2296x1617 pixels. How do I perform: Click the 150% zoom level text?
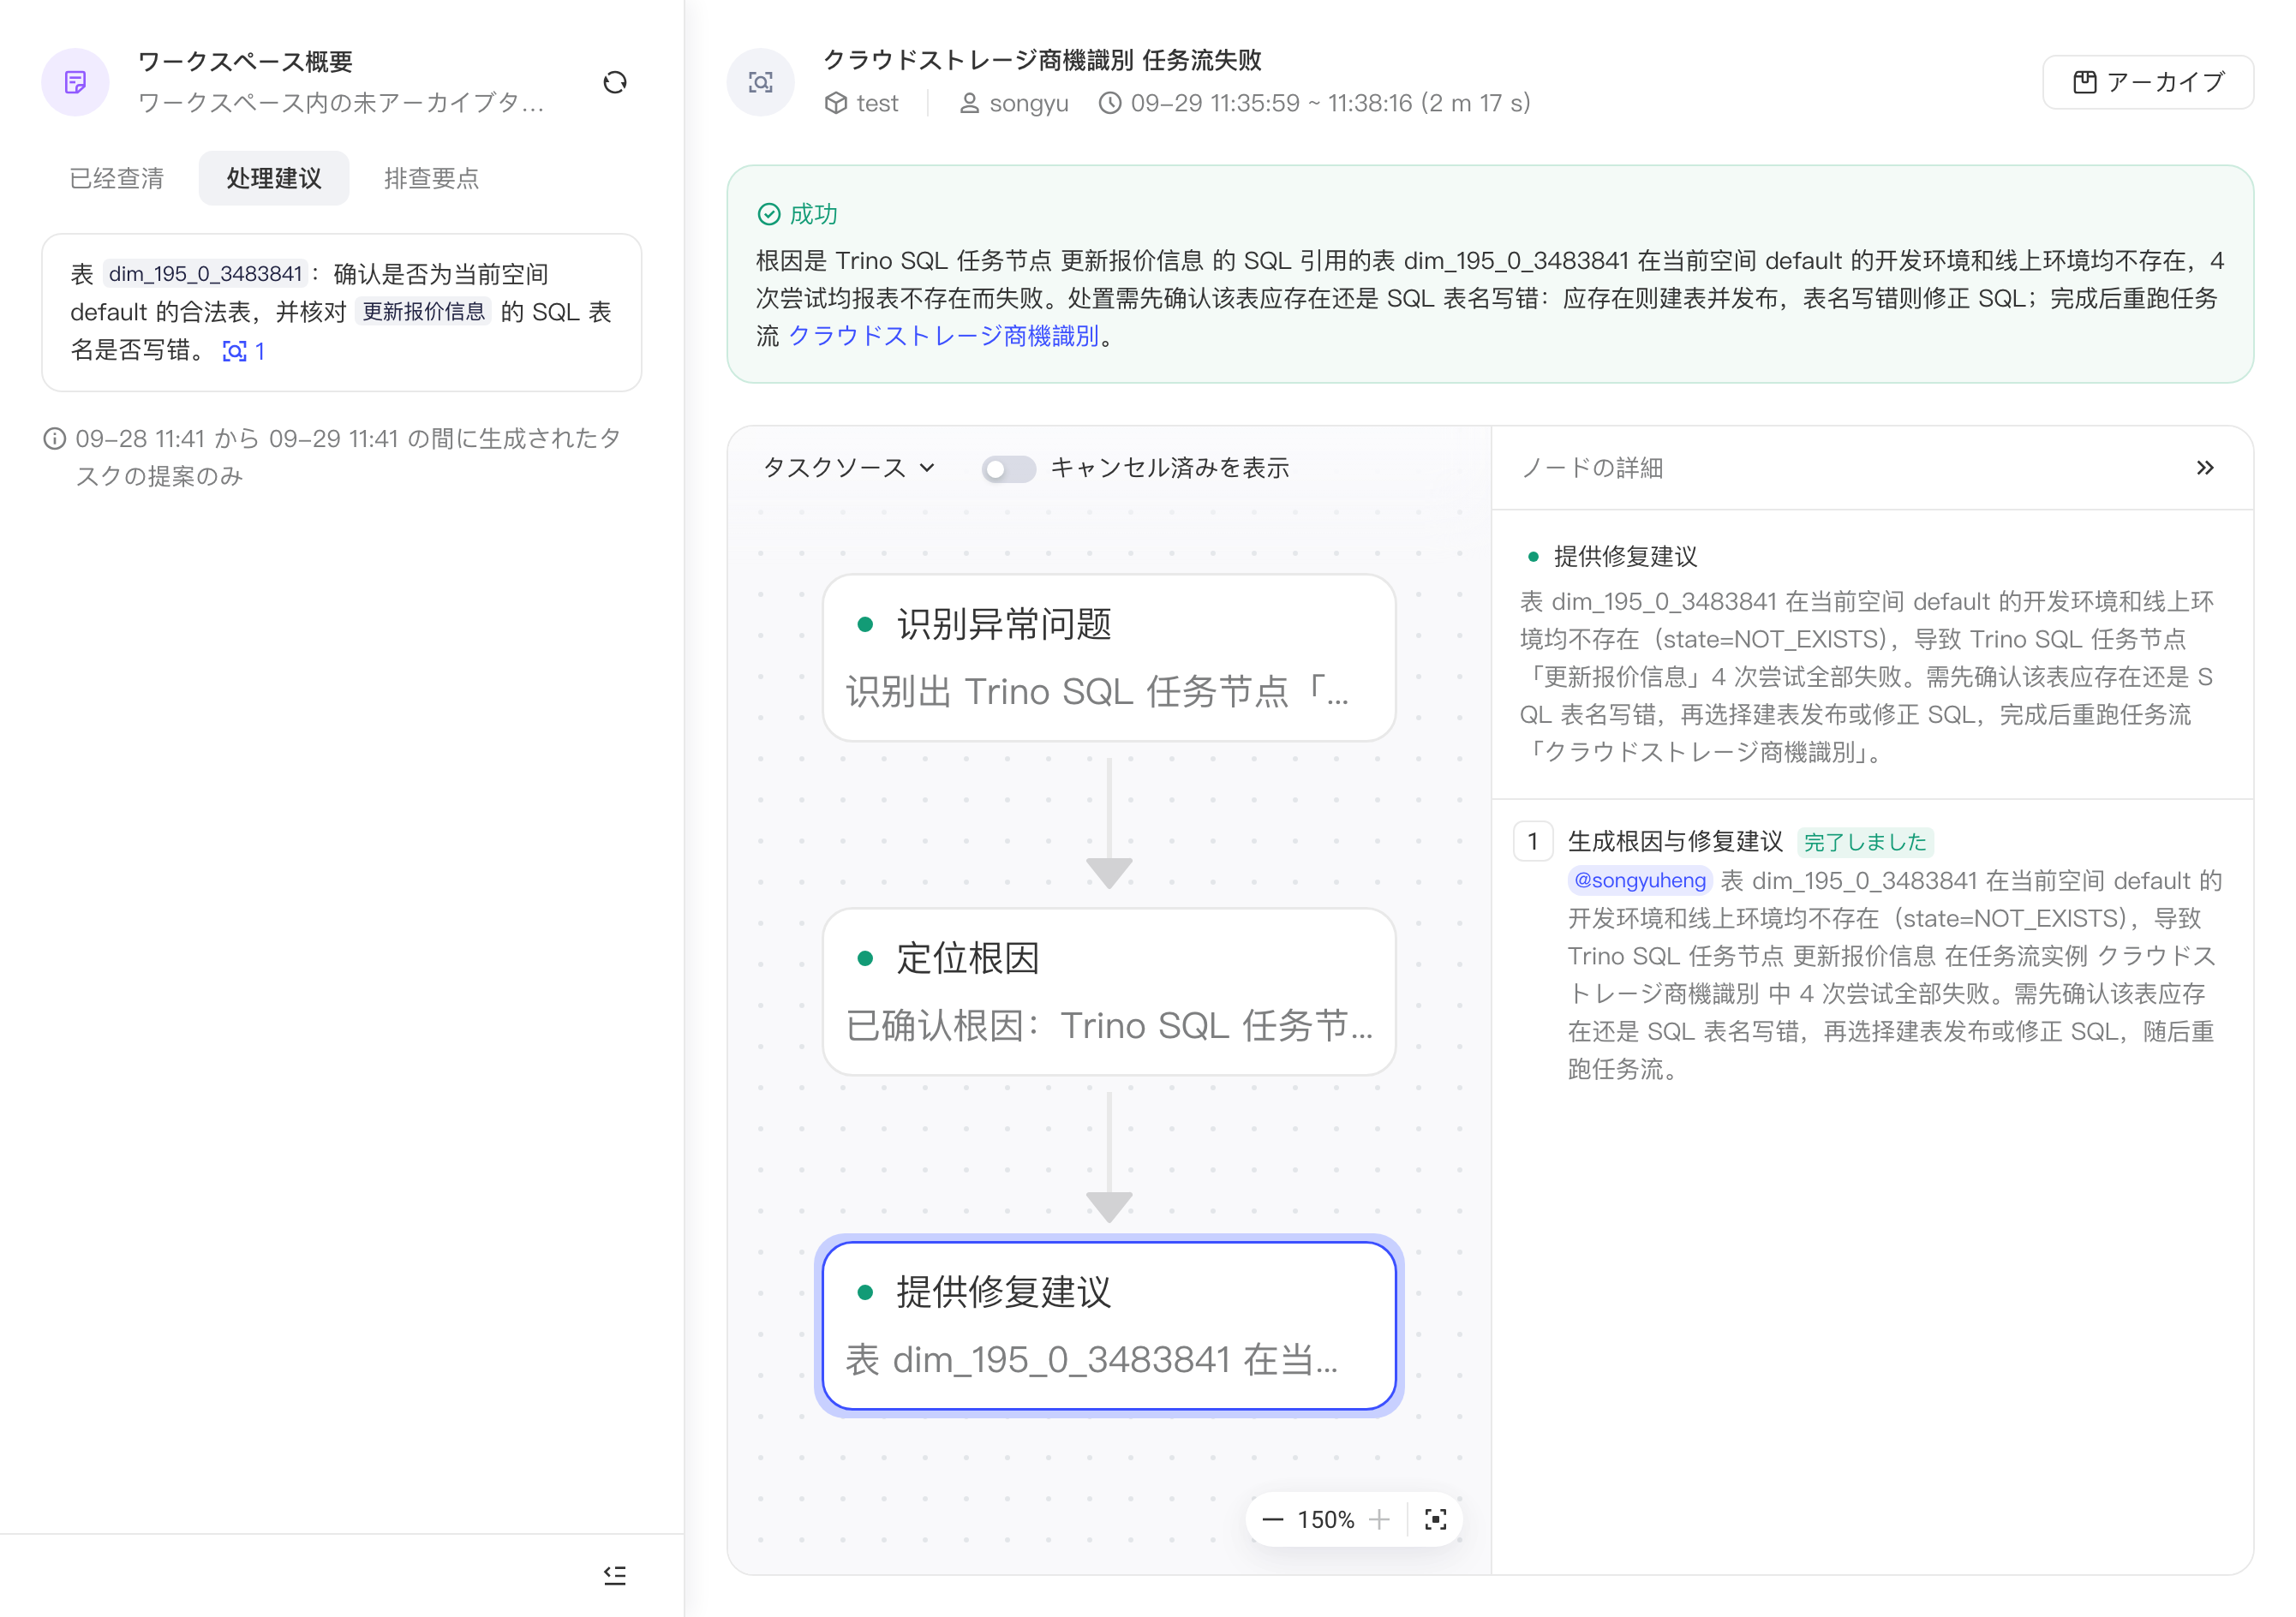(1326, 1520)
